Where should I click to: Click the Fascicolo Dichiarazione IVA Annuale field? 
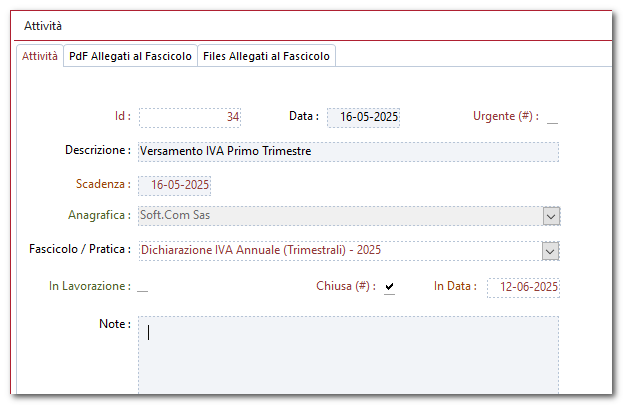pyautogui.click(x=338, y=250)
